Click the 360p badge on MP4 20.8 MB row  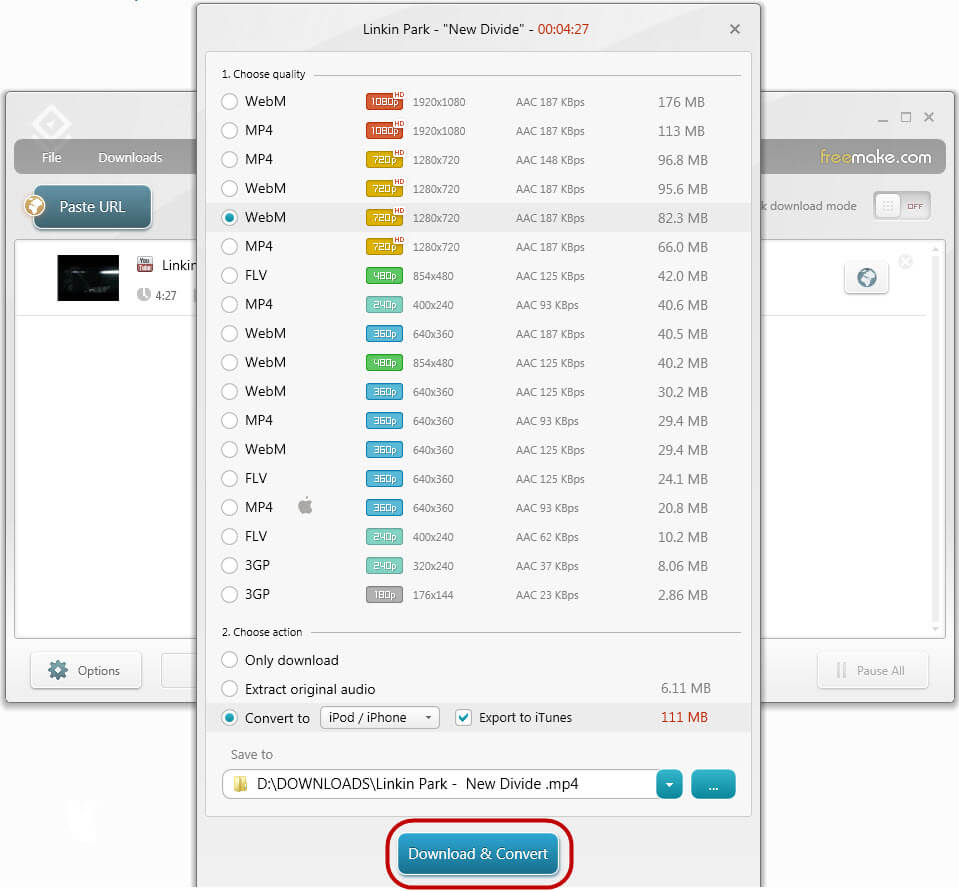(384, 508)
